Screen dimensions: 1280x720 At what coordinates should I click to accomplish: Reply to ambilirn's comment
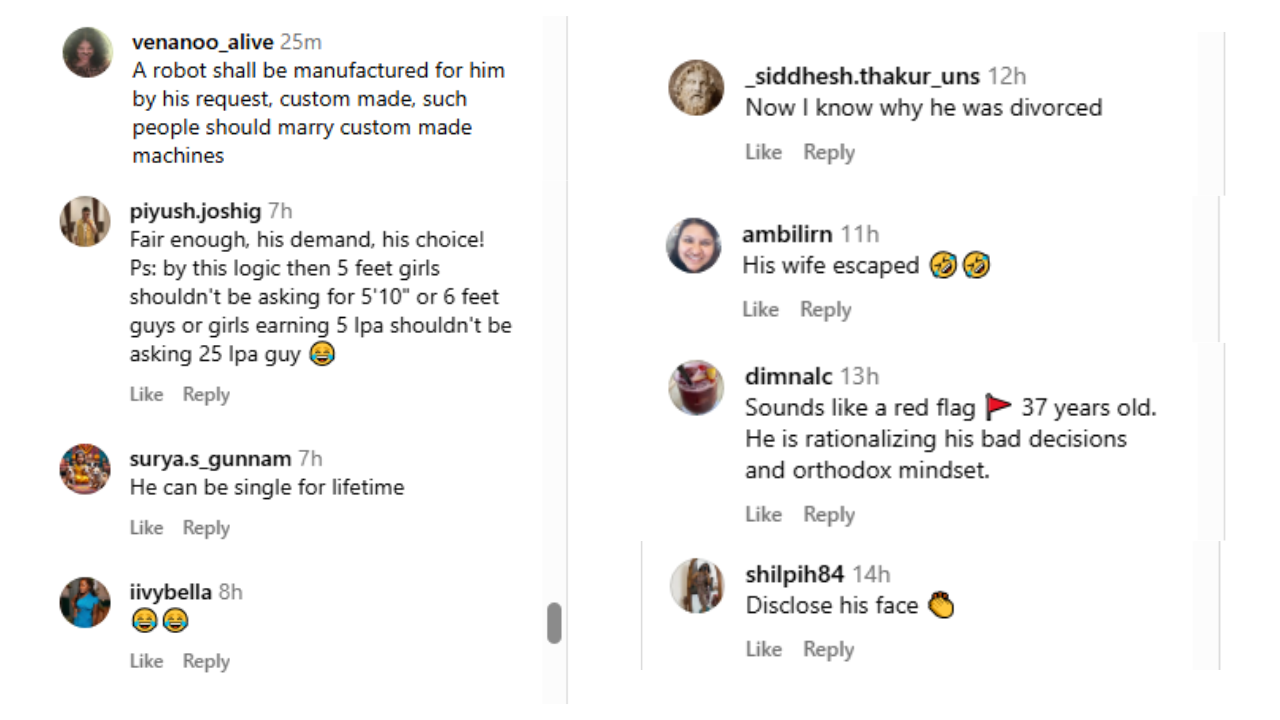click(825, 309)
